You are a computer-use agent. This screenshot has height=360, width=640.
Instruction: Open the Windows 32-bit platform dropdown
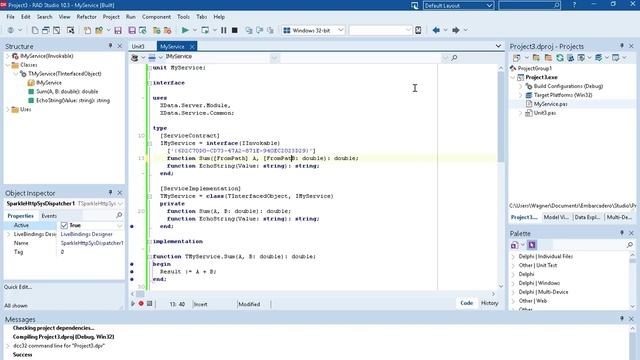(x=340, y=30)
